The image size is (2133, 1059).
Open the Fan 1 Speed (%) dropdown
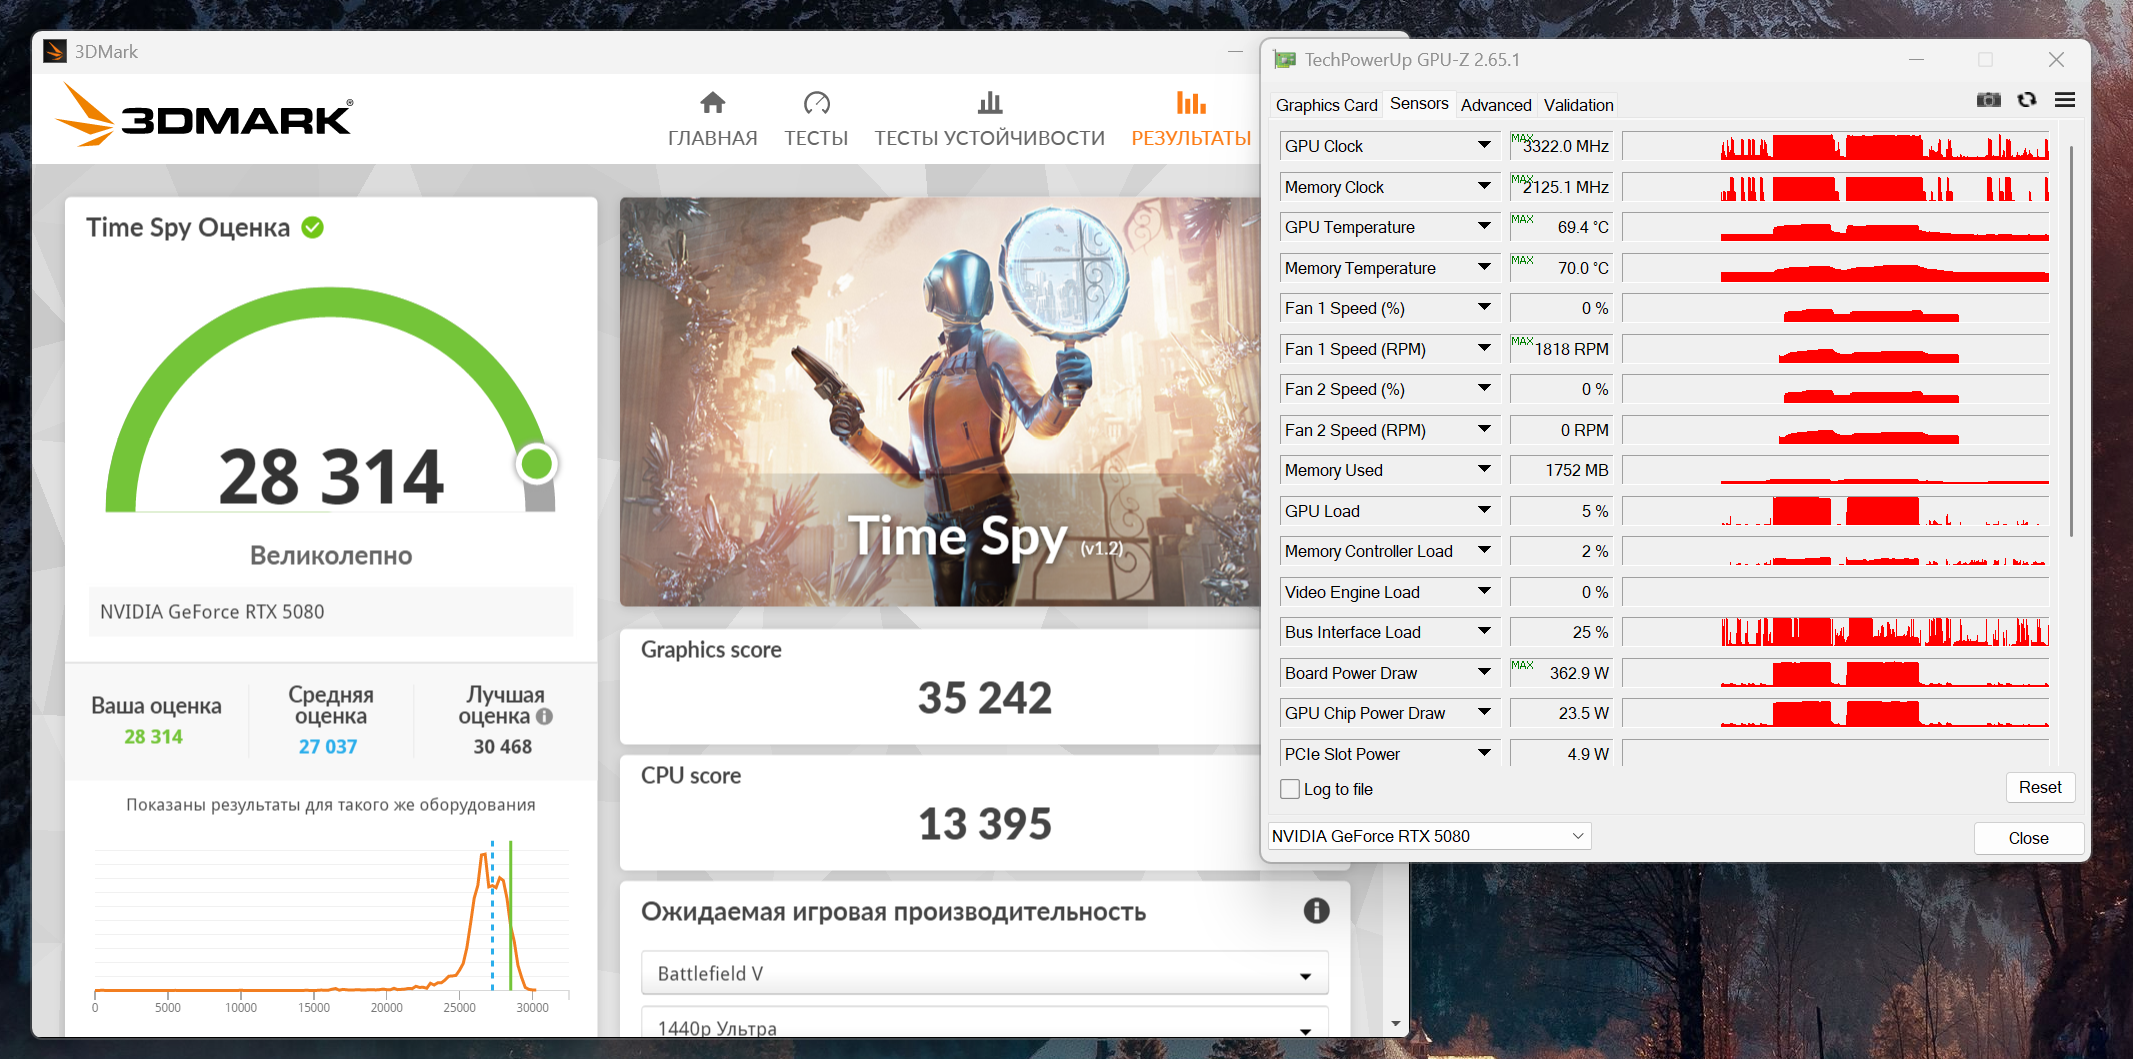tap(1485, 308)
